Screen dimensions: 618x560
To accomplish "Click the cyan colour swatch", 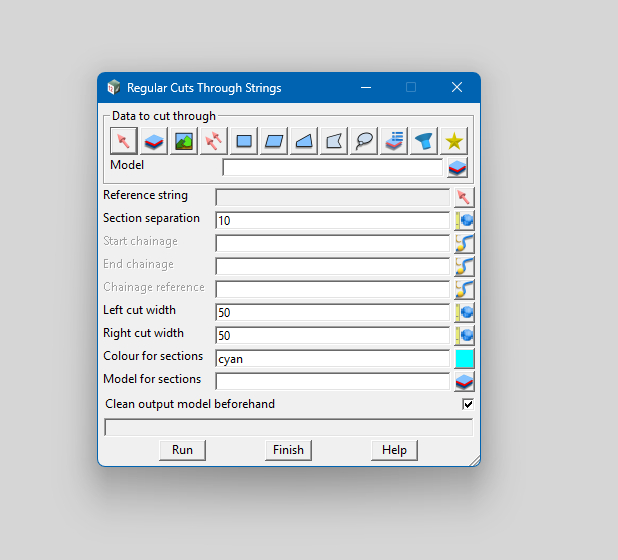I will pos(464,358).
